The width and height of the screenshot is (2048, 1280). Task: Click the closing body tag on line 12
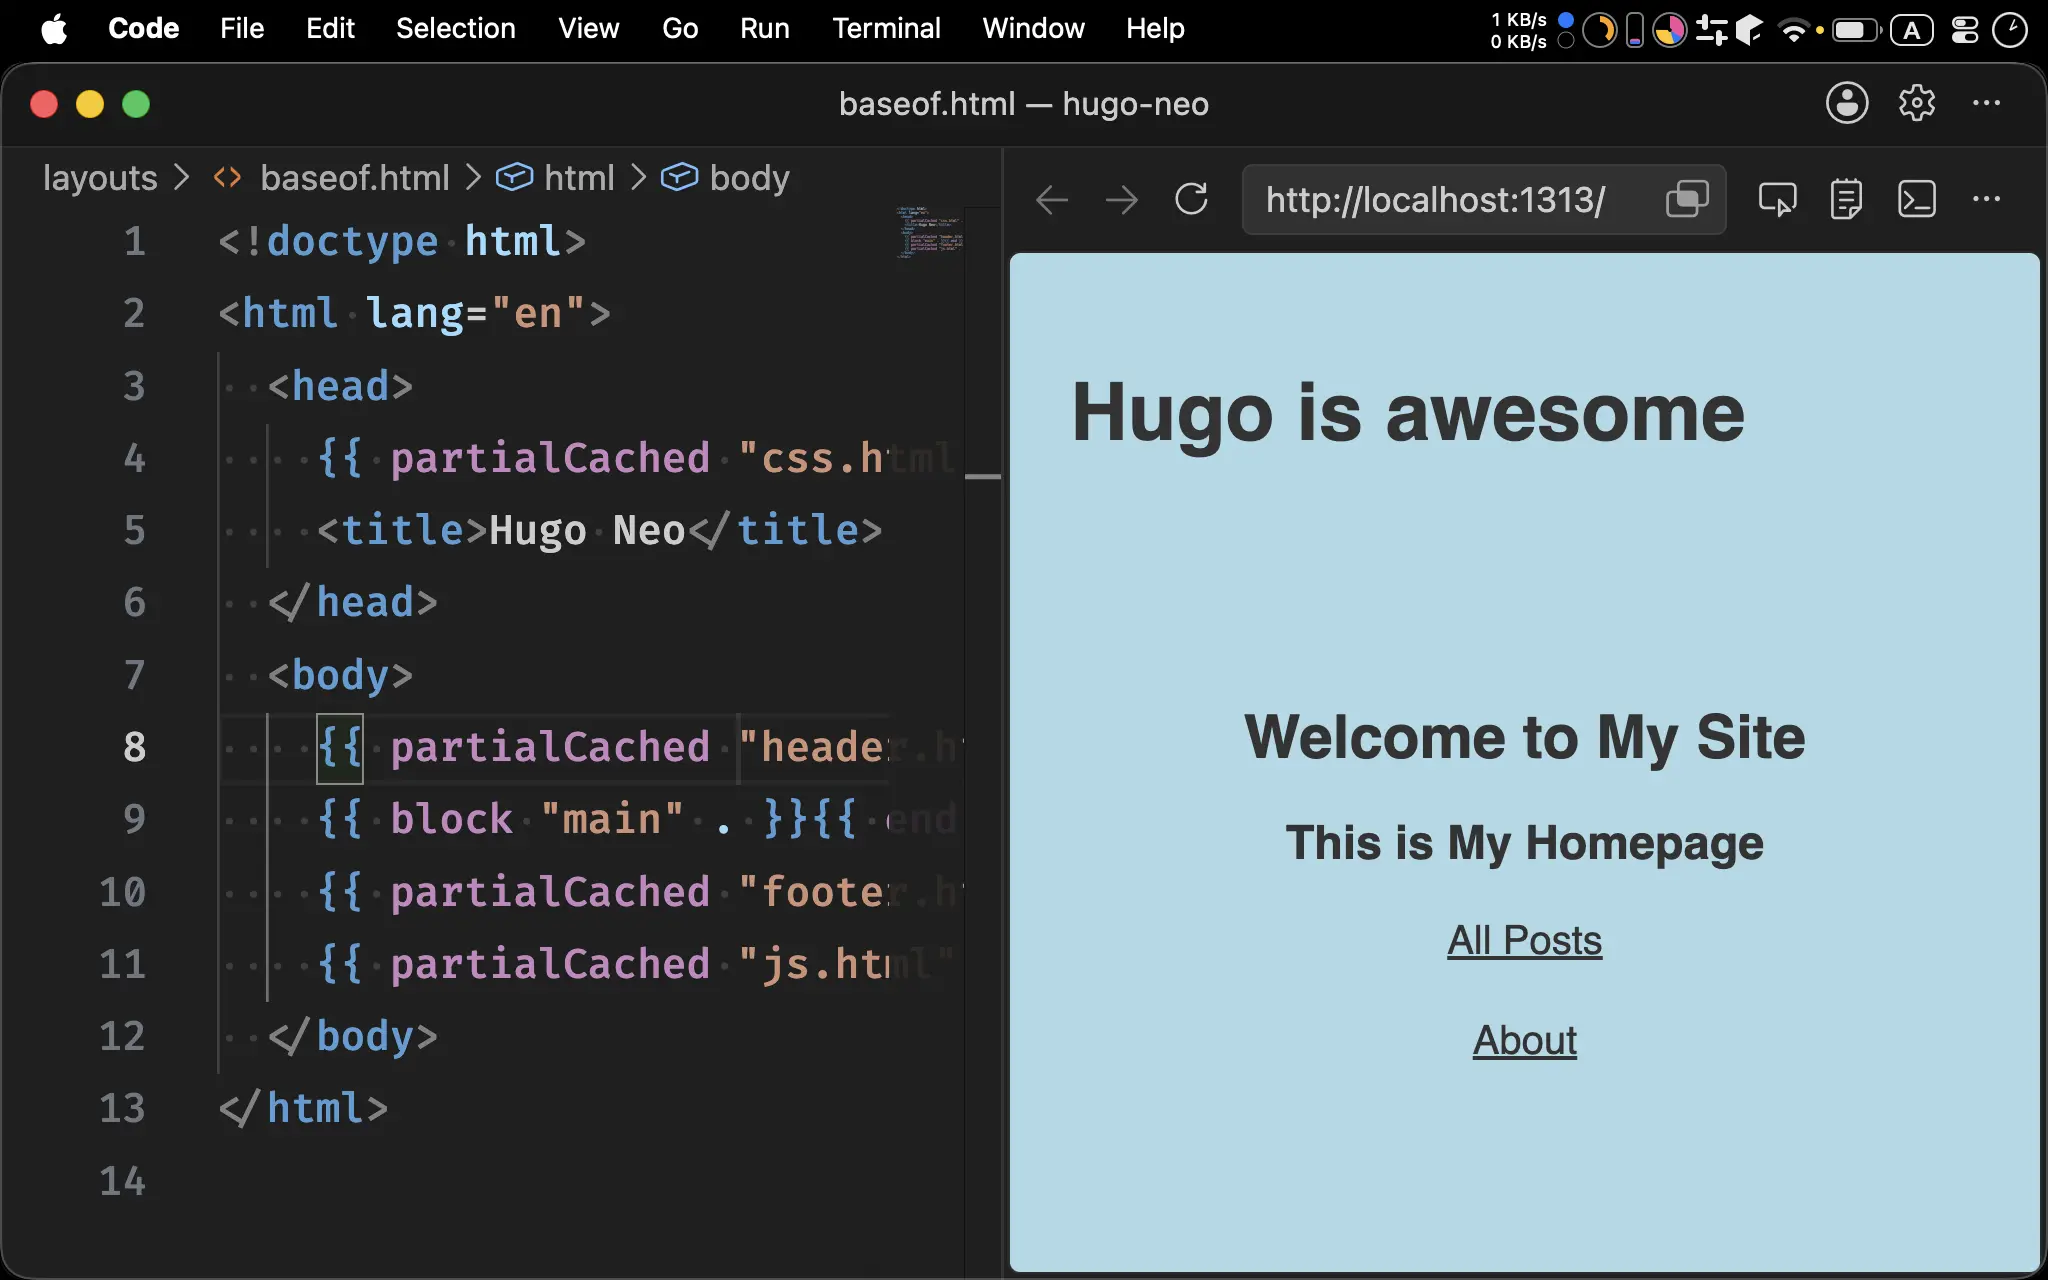pos(352,1037)
